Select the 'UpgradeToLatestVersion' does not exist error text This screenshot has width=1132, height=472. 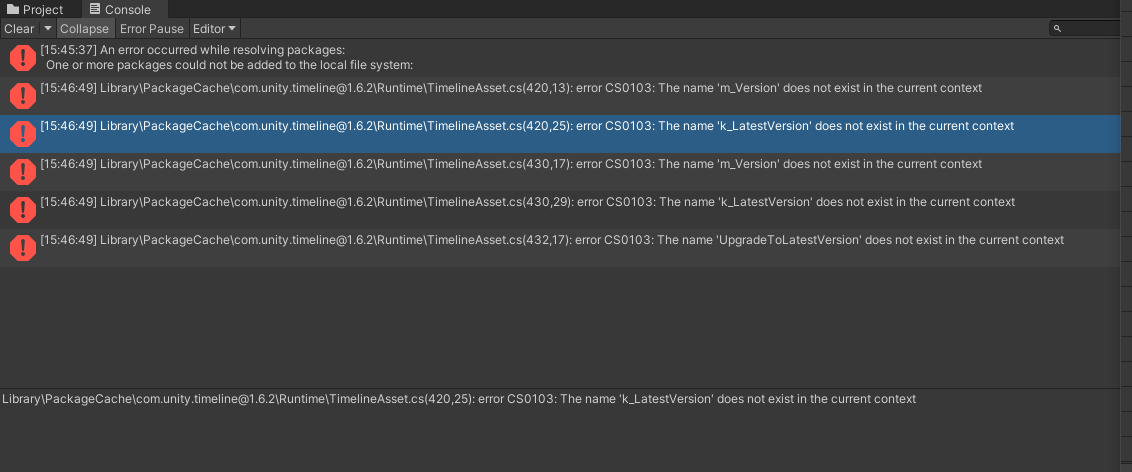coord(581,240)
